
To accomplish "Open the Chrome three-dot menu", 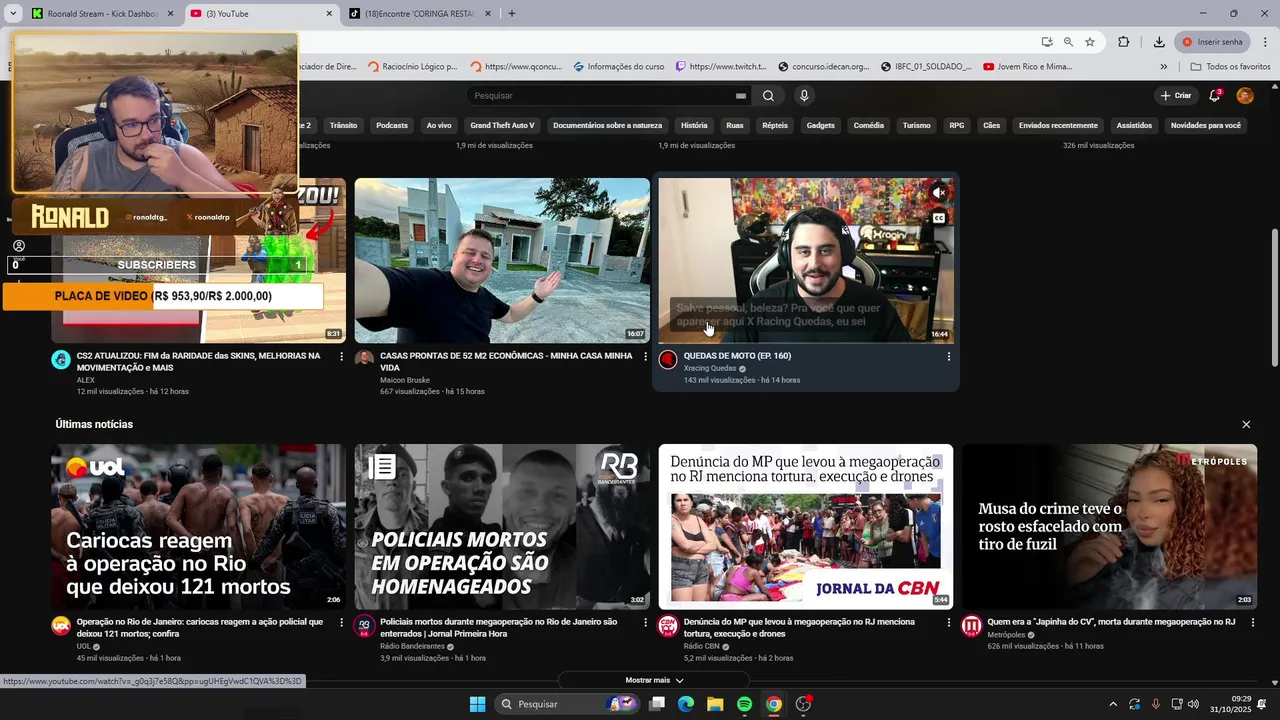I will point(1266,42).
